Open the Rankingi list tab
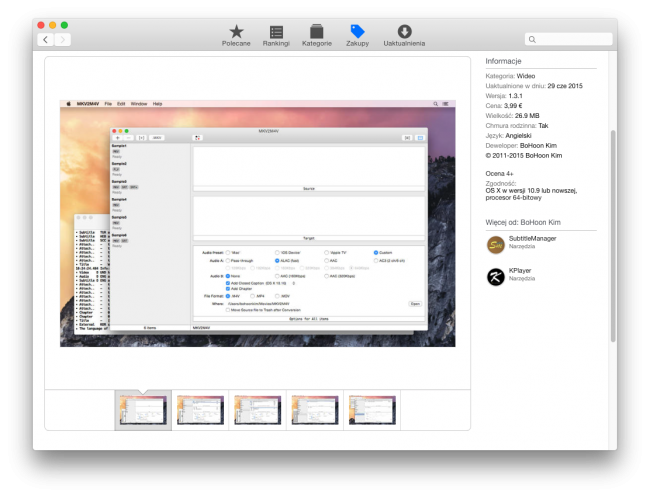The width and height of the screenshot is (650, 497). point(276,36)
